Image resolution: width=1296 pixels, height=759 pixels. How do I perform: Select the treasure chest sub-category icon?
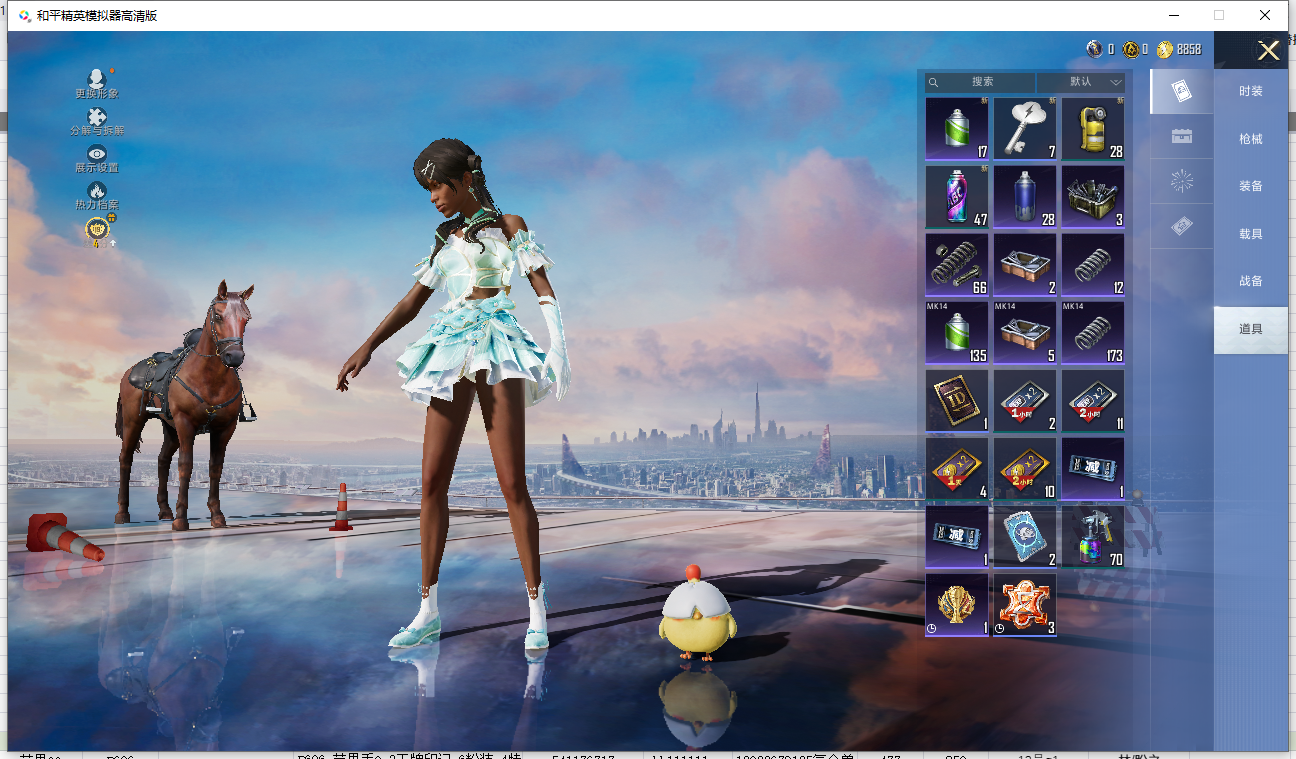tap(1181, 136)
